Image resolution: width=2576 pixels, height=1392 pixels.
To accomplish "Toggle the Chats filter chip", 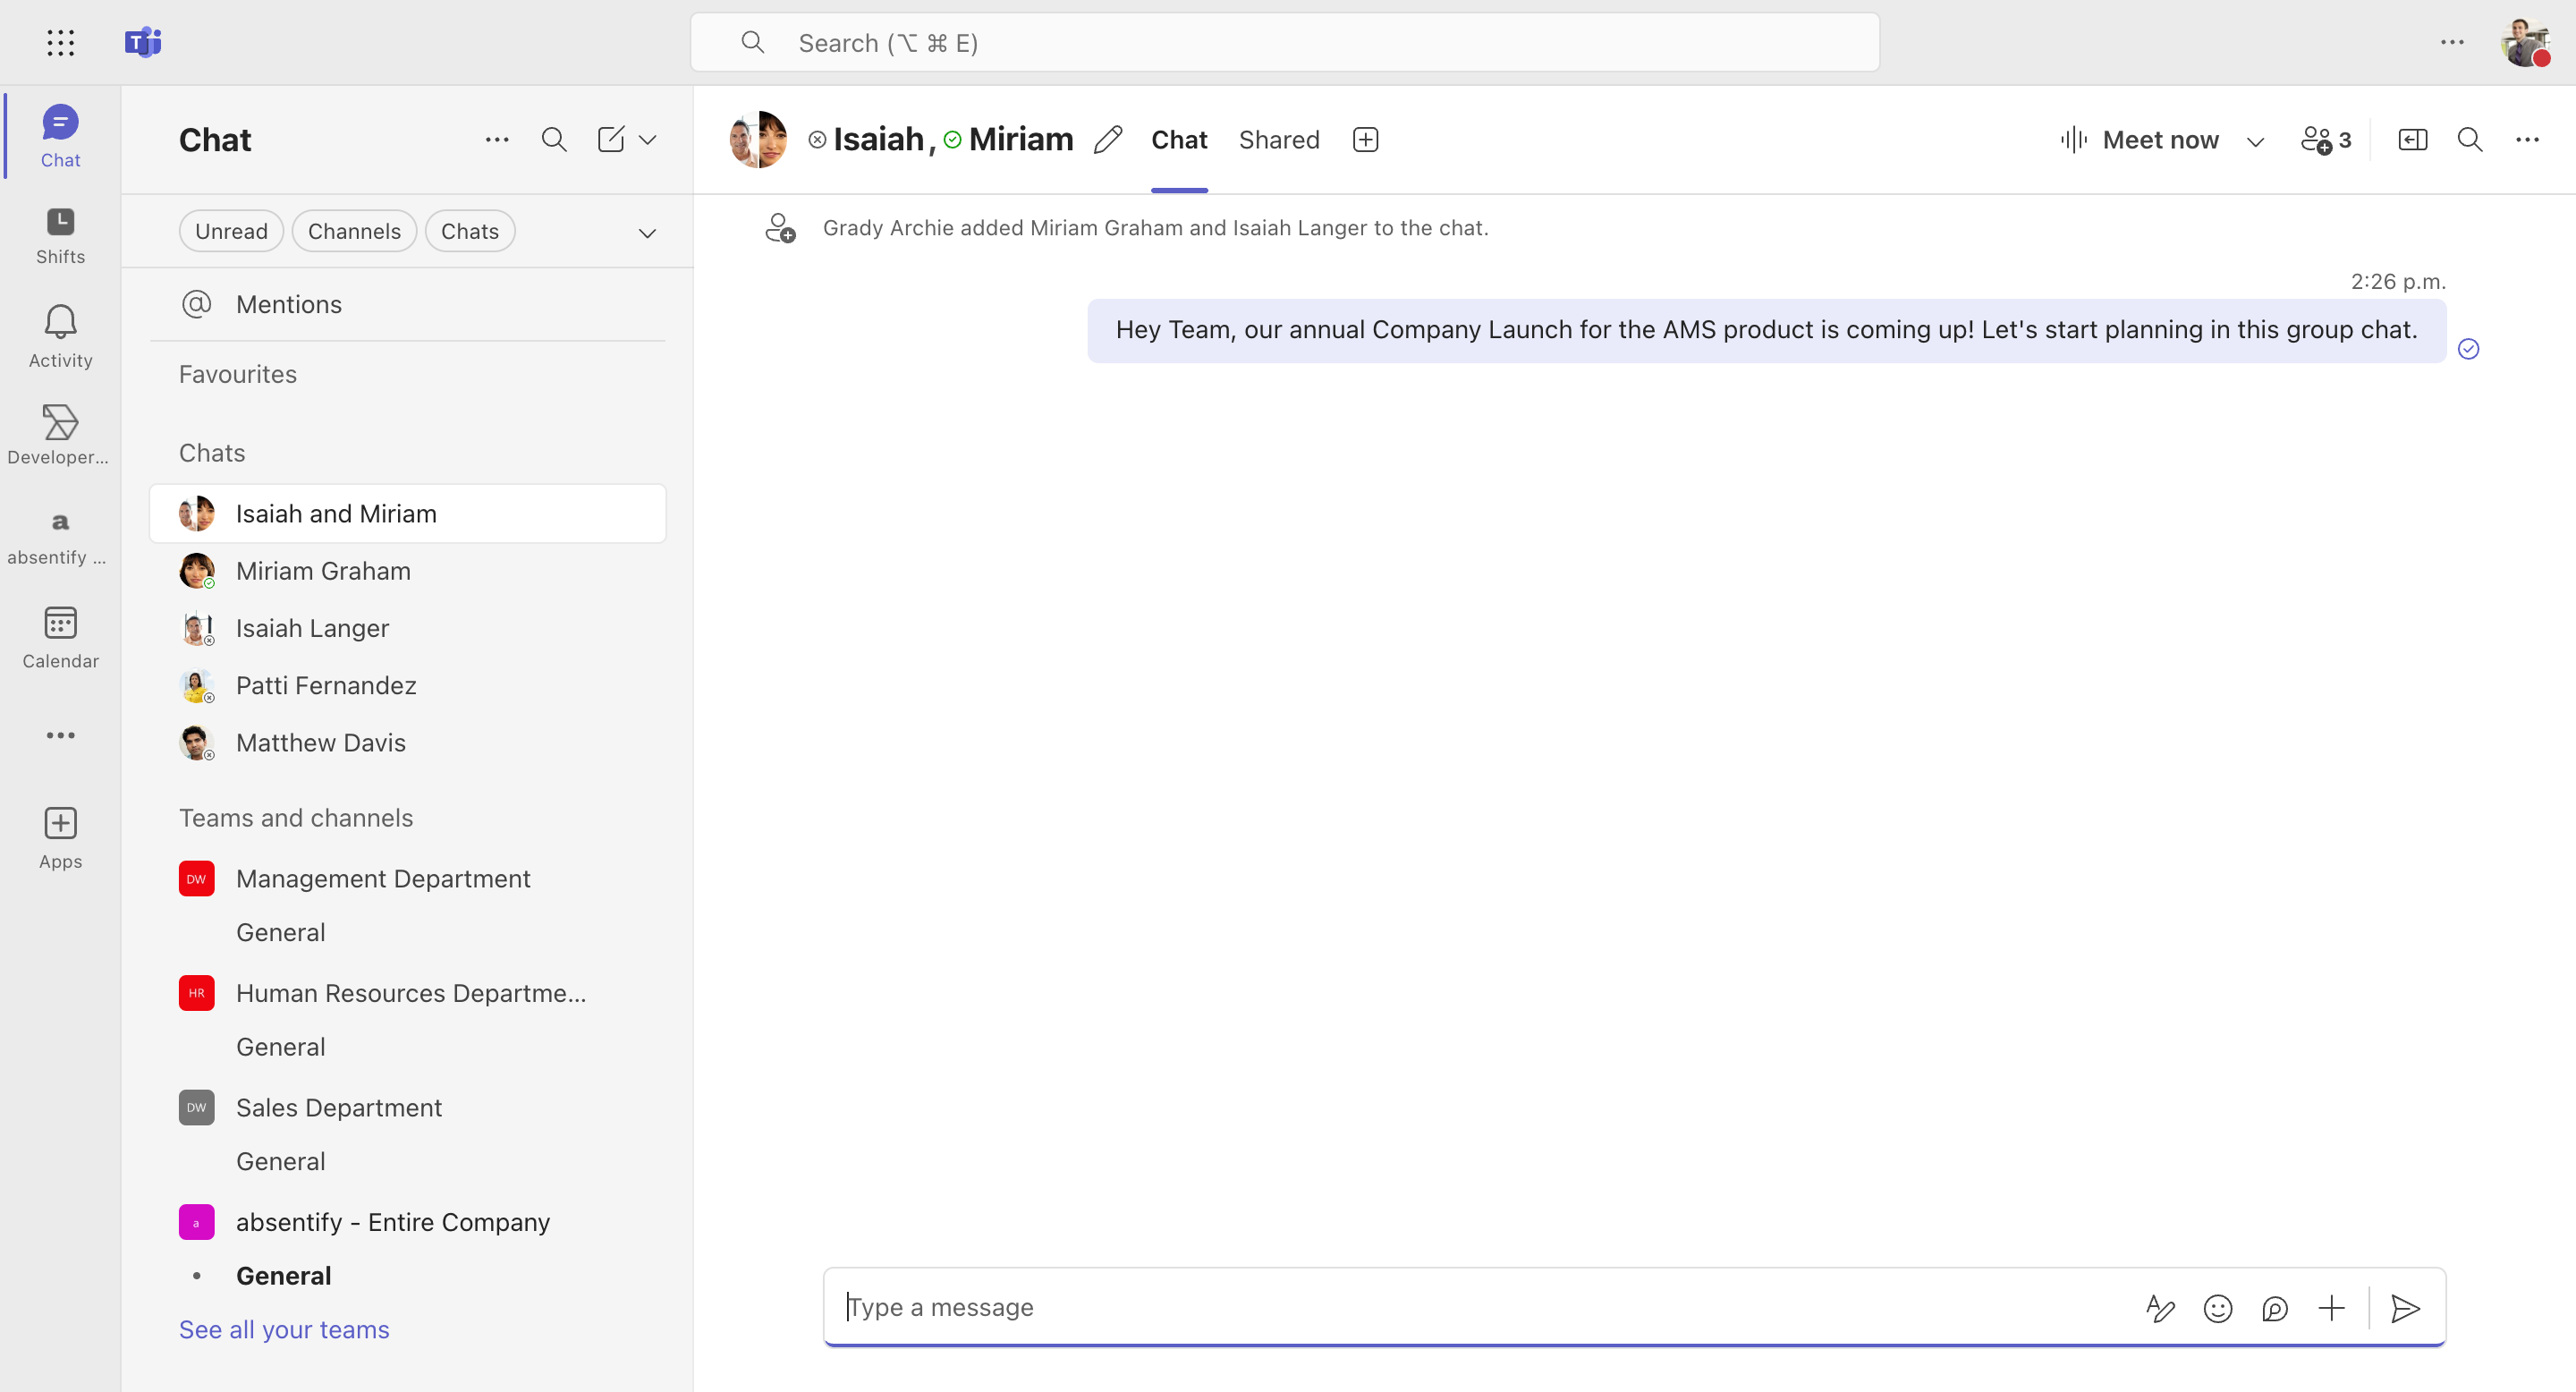I will (x=470, y=231).
